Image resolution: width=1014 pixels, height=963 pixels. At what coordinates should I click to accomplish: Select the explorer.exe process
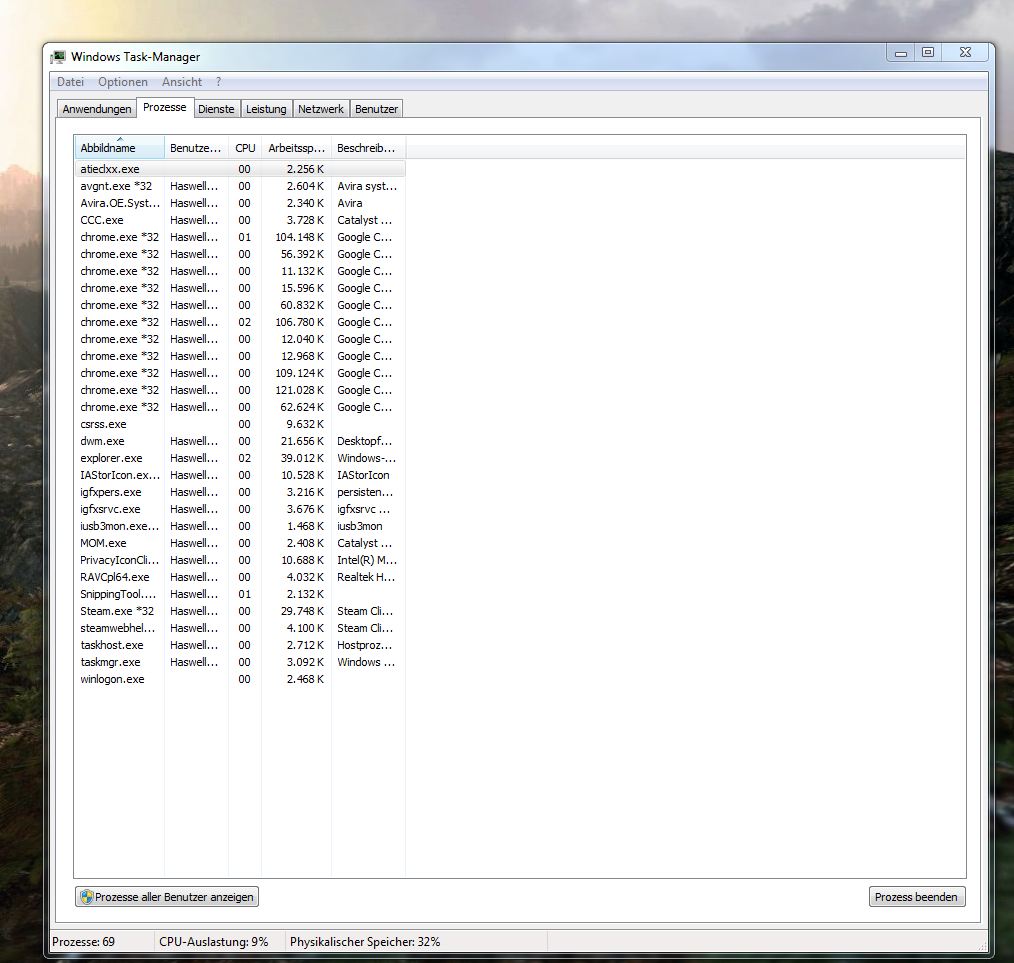pyautogui.click(x=240, y=458)
